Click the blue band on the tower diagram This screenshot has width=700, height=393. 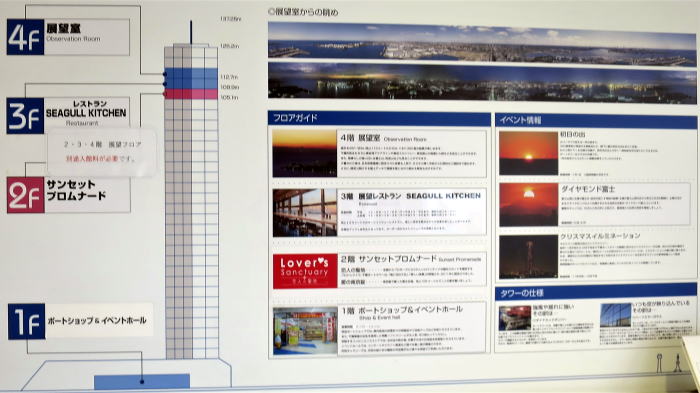191,78
